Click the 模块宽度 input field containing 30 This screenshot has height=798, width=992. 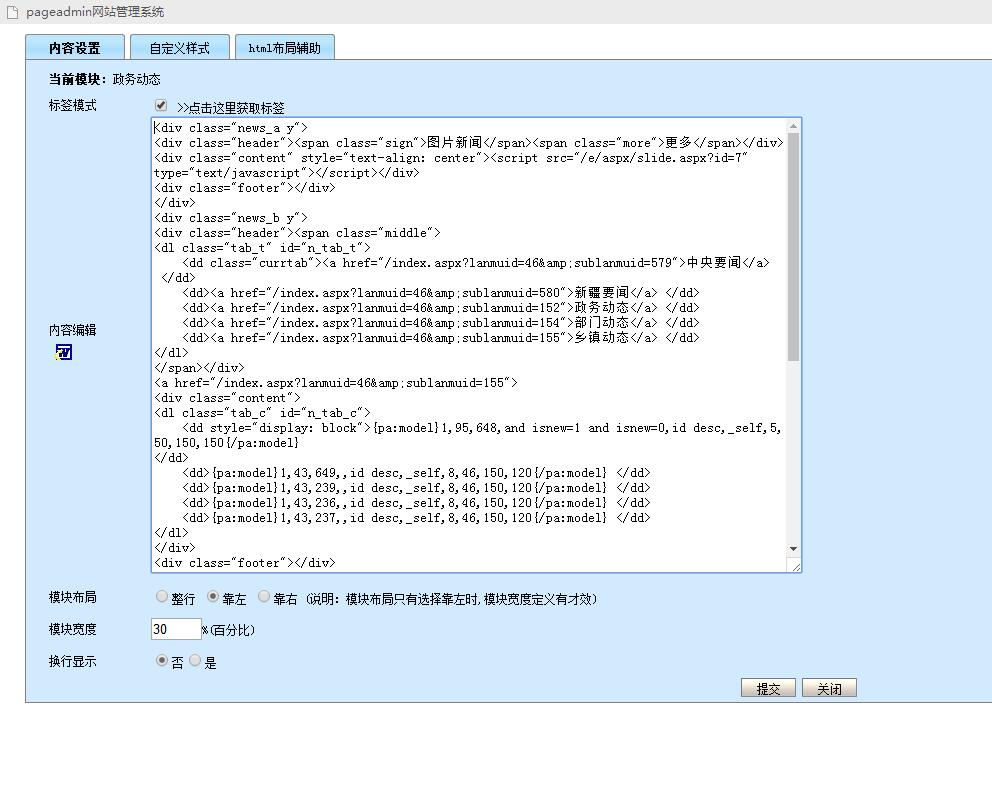(176, 629)
